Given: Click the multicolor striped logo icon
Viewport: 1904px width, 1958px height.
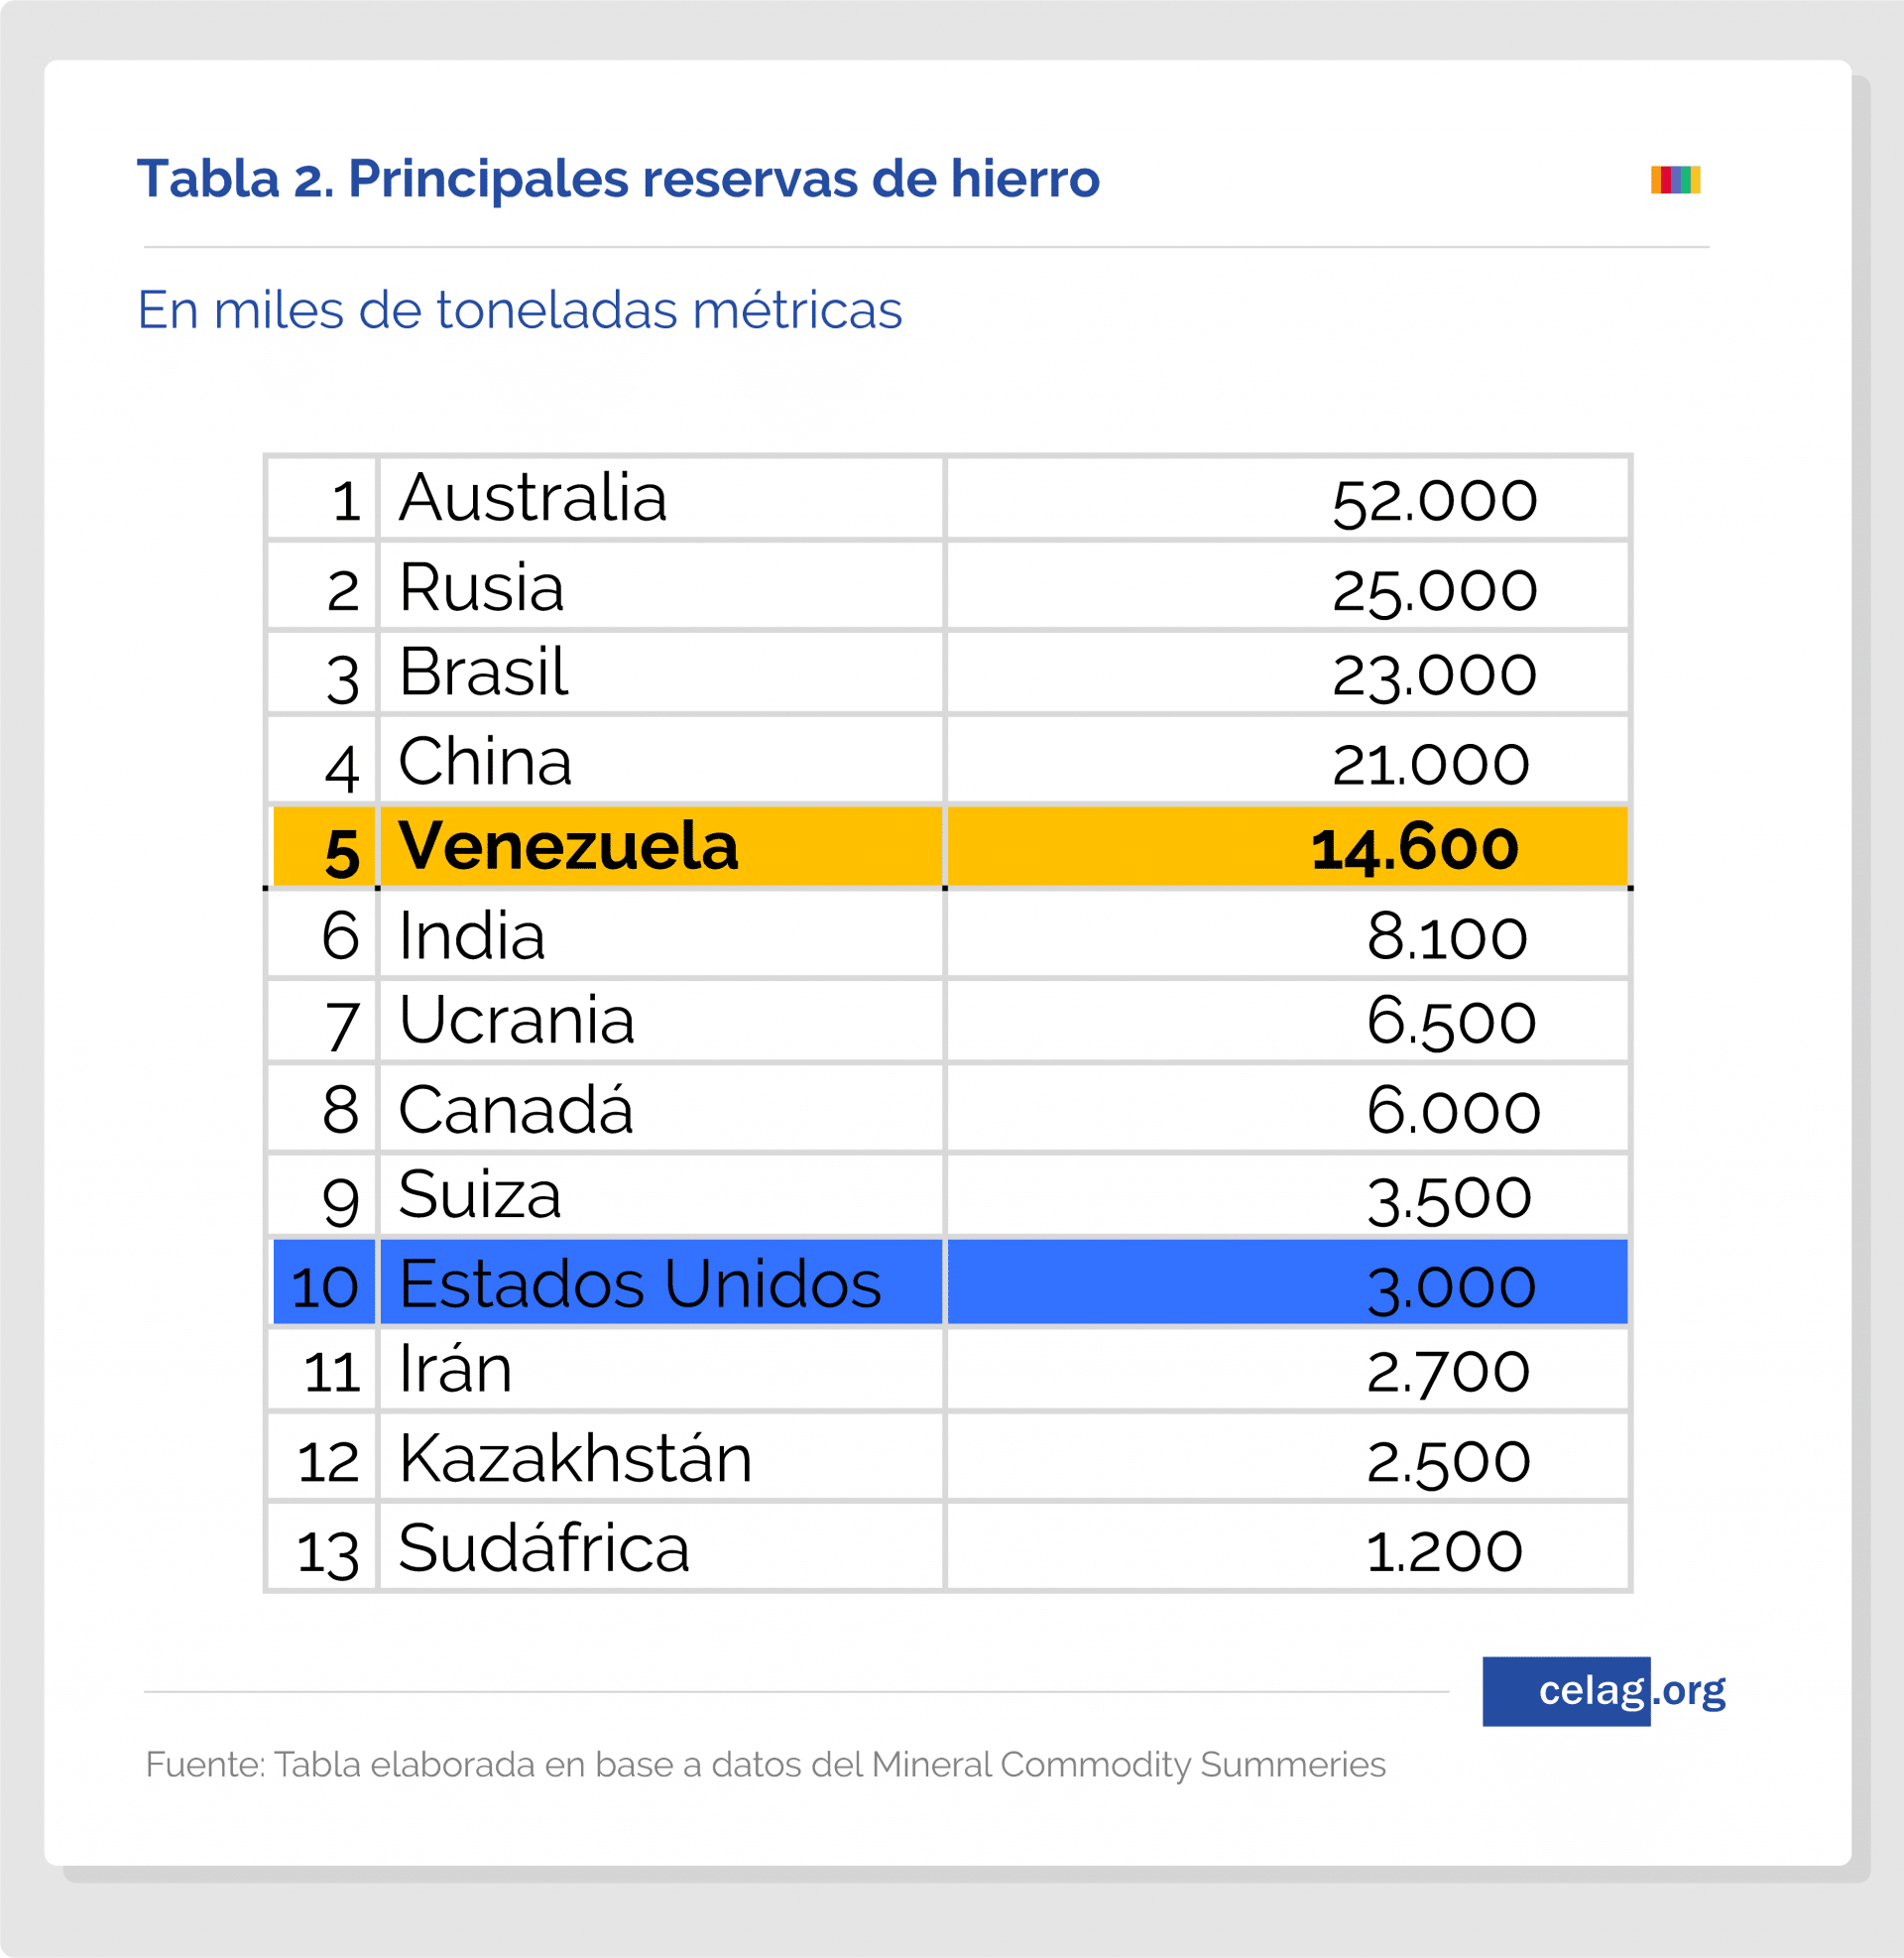Looking at the screenshot, I should (1675, 180).
